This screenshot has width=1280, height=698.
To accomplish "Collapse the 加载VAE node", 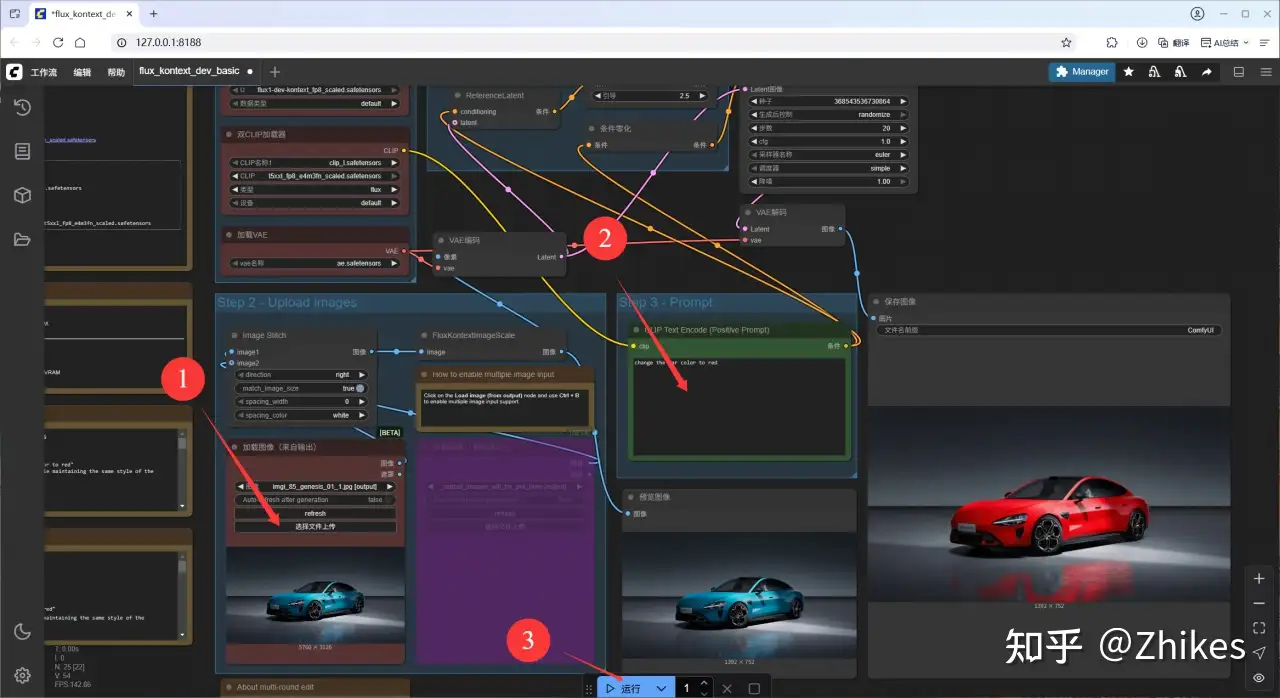I will pos(229,234).
